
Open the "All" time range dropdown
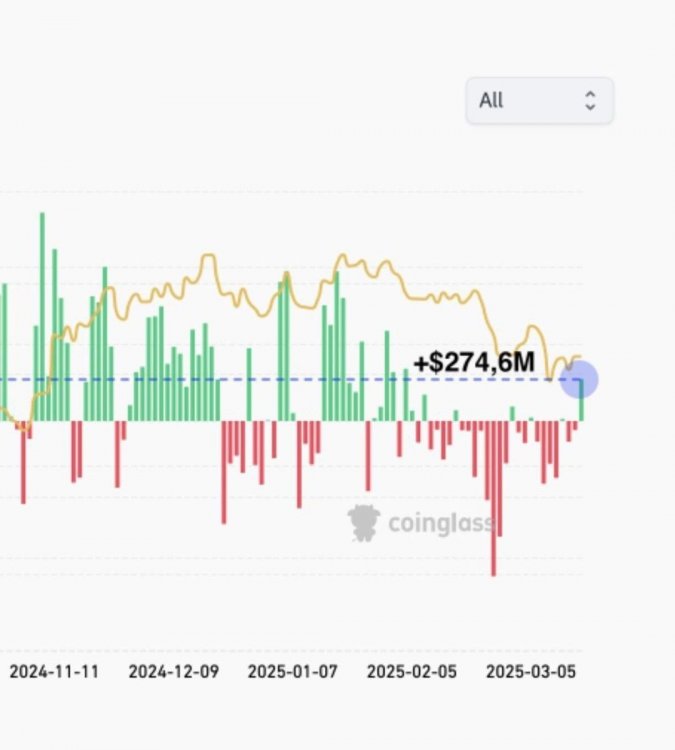point(538,101)
